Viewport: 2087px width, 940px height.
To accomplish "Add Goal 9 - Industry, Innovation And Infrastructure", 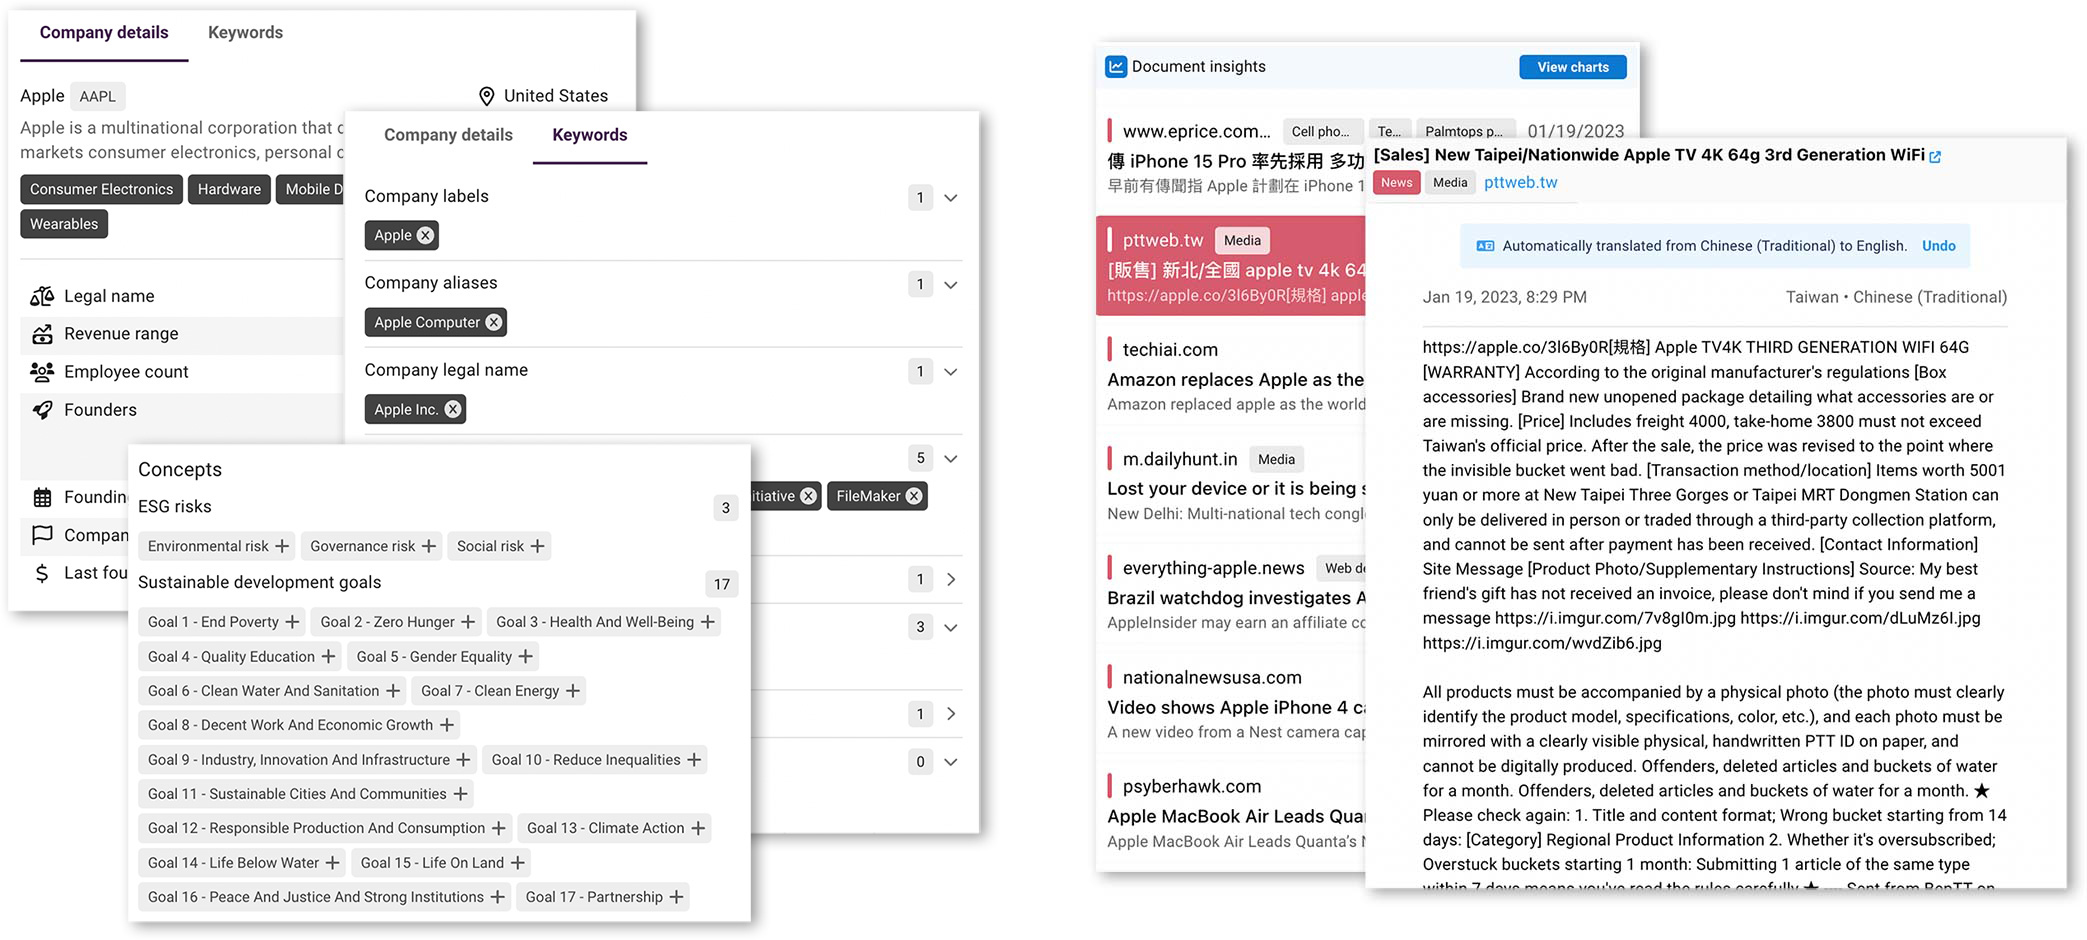I will pos(463,760).
